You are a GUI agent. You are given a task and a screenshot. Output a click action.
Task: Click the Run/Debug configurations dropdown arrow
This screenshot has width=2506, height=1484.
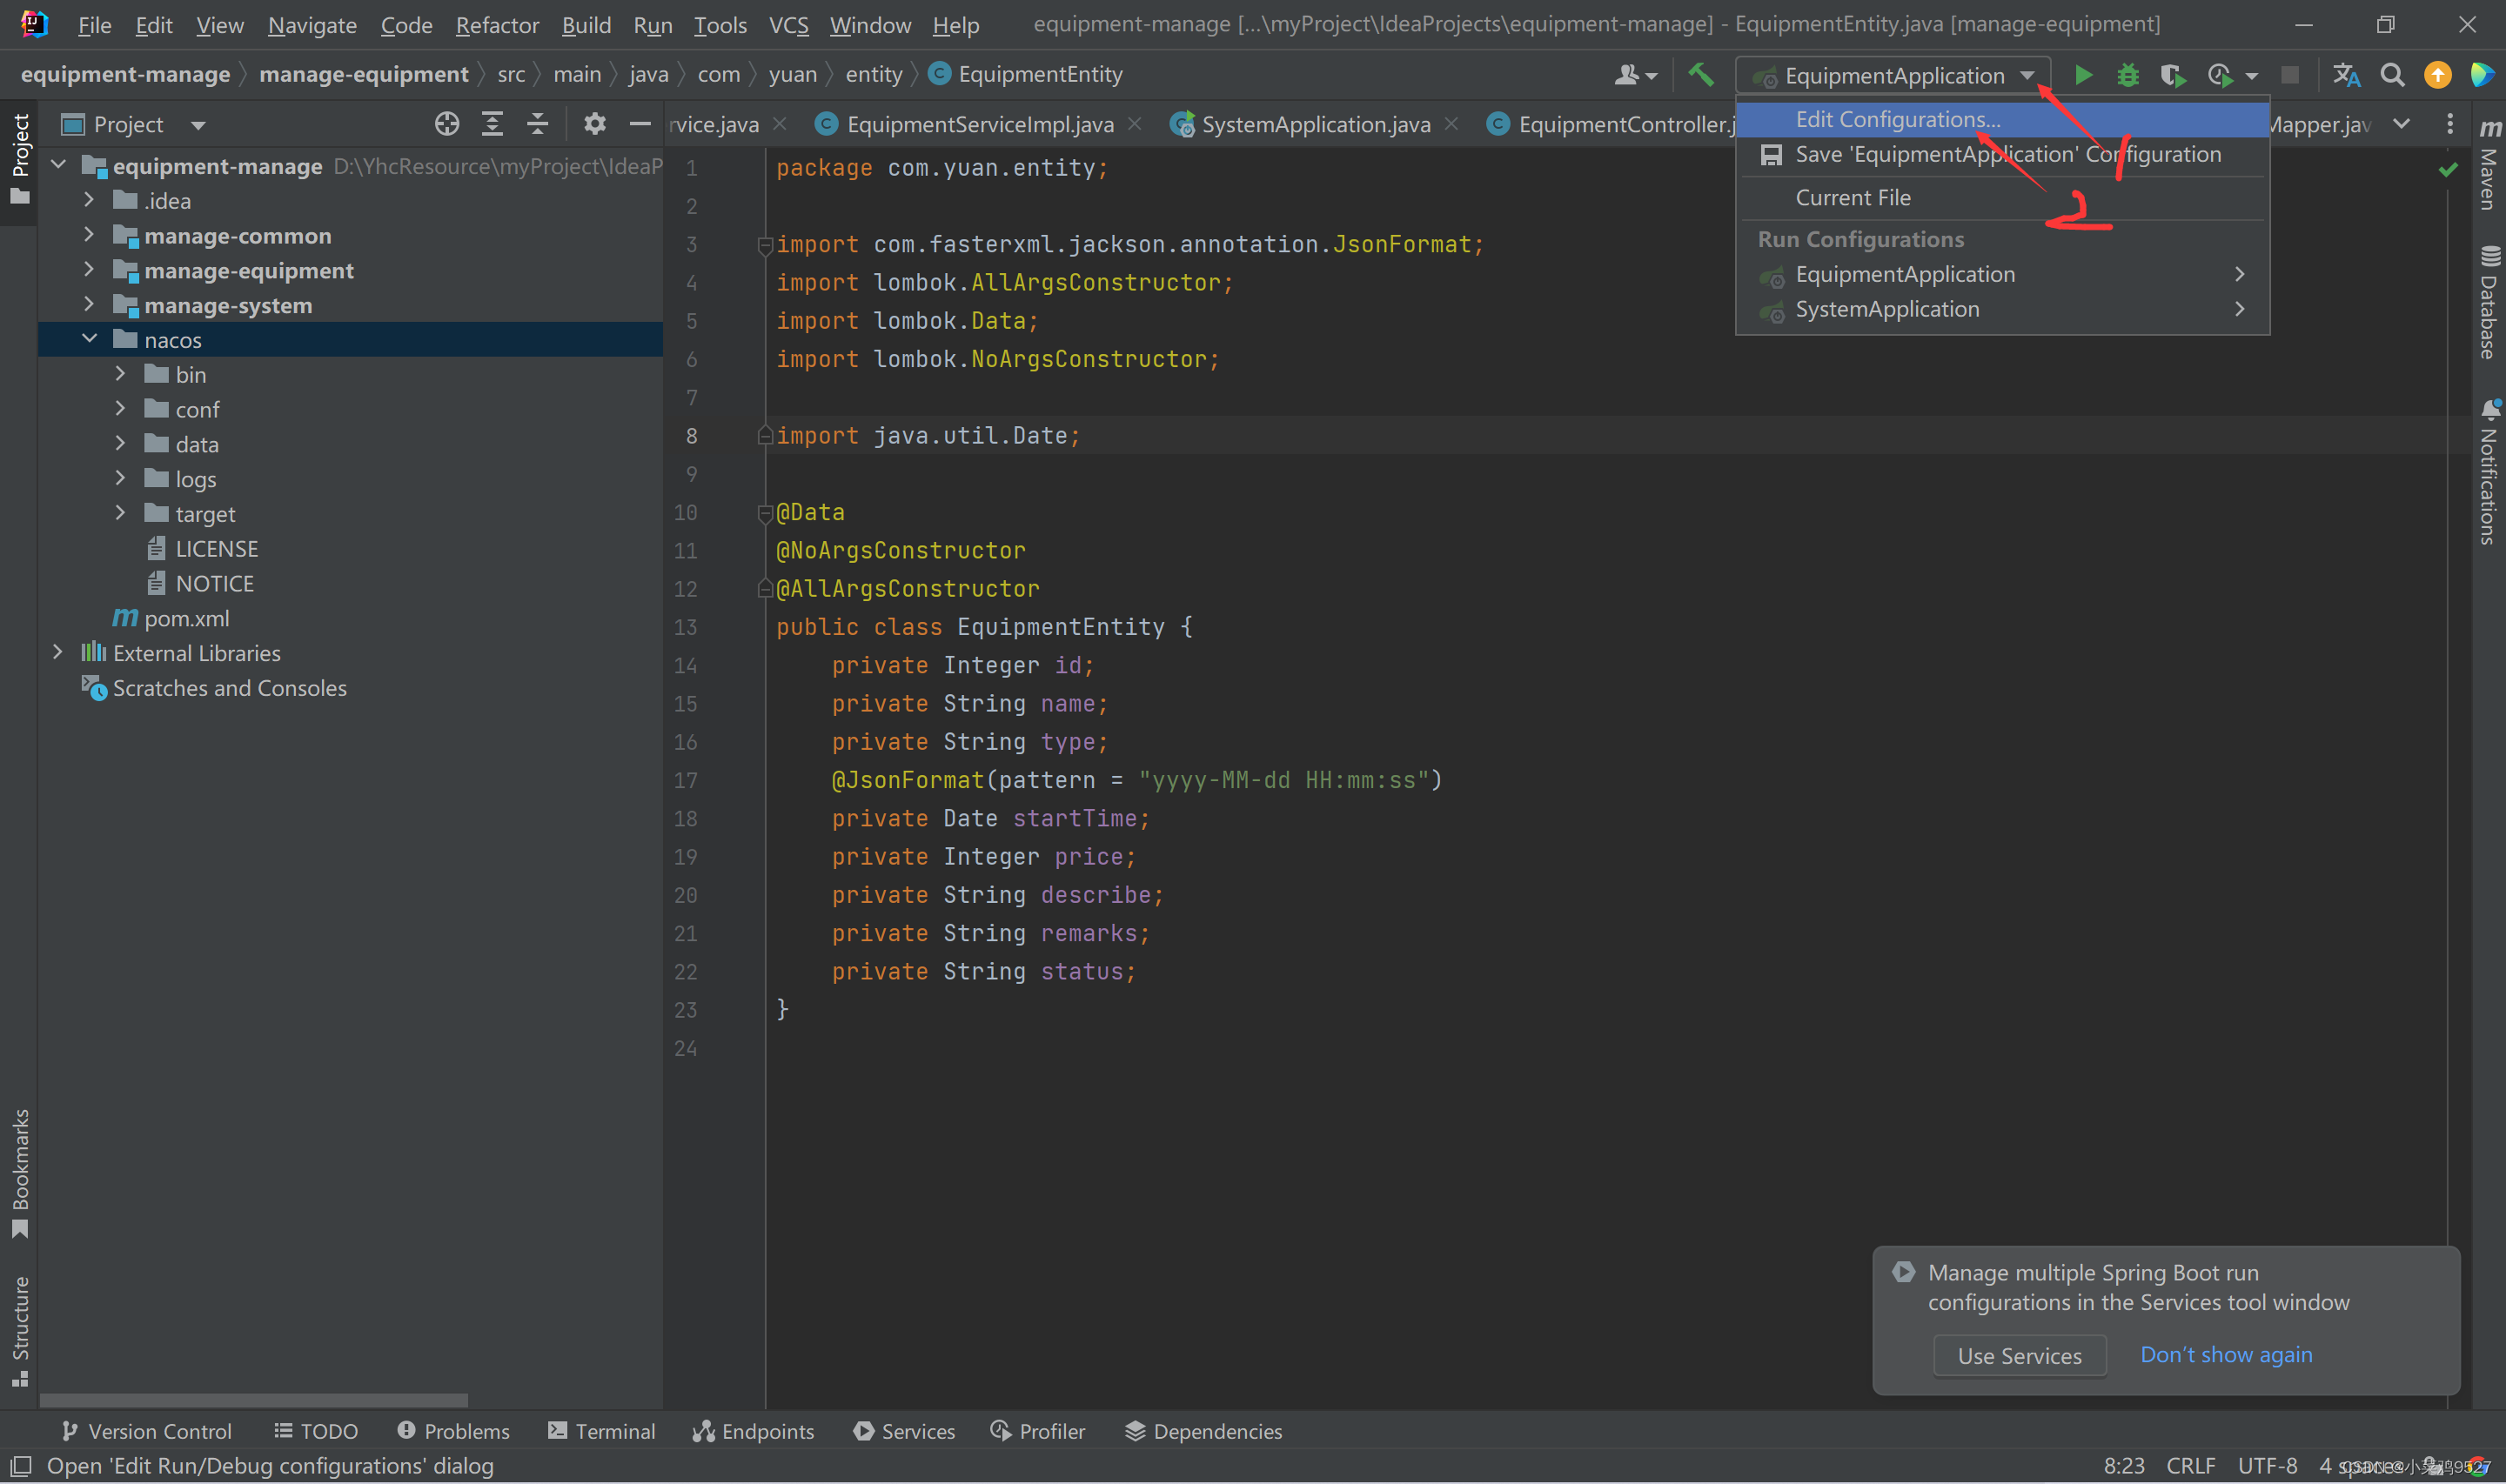[x=2033, y=74]
